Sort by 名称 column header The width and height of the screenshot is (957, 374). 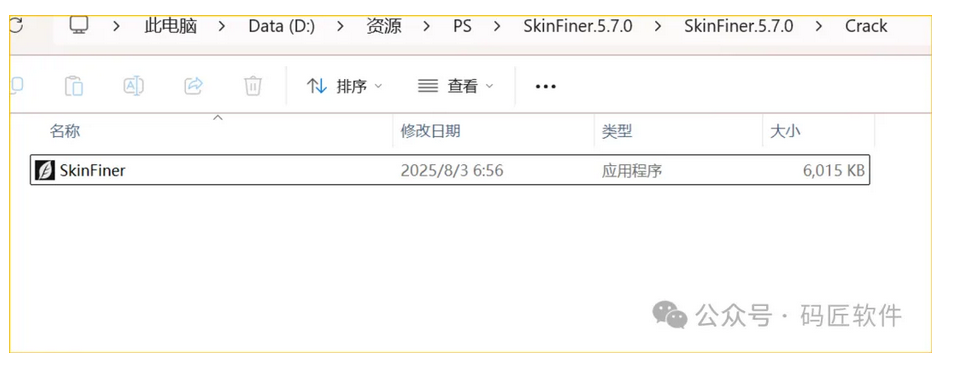[65, 131]
